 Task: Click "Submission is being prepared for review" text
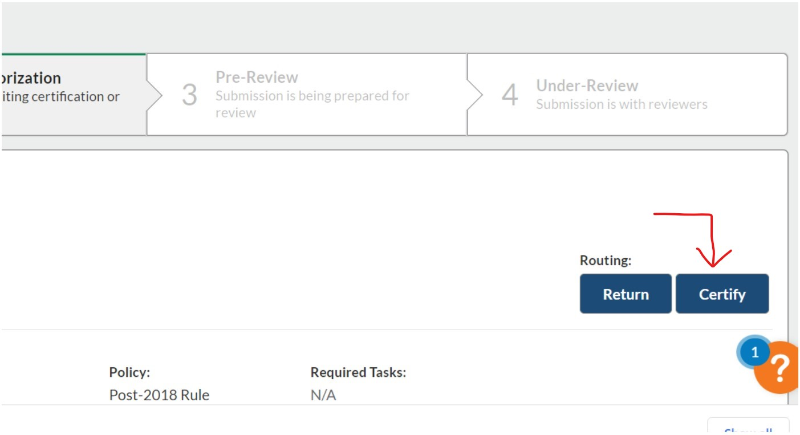point(312,104)
